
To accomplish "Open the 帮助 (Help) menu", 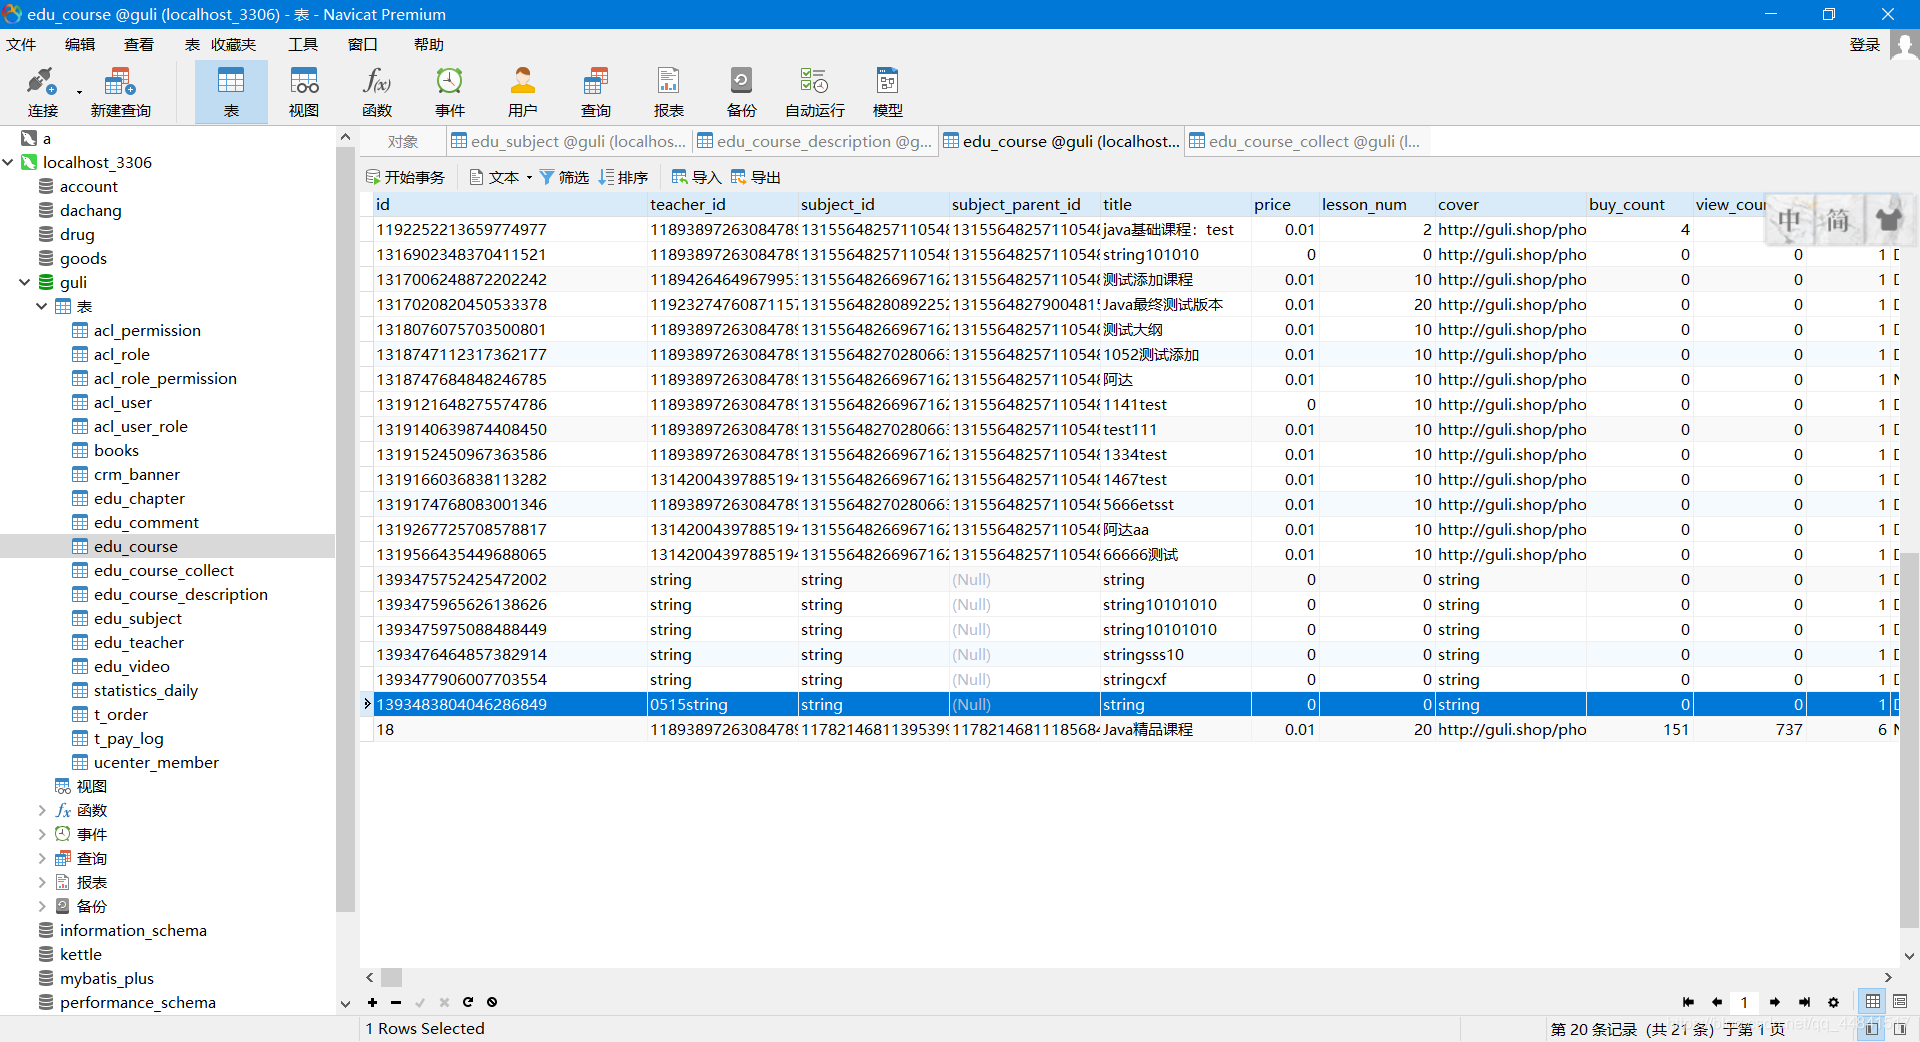I will (x=429, y=45).
